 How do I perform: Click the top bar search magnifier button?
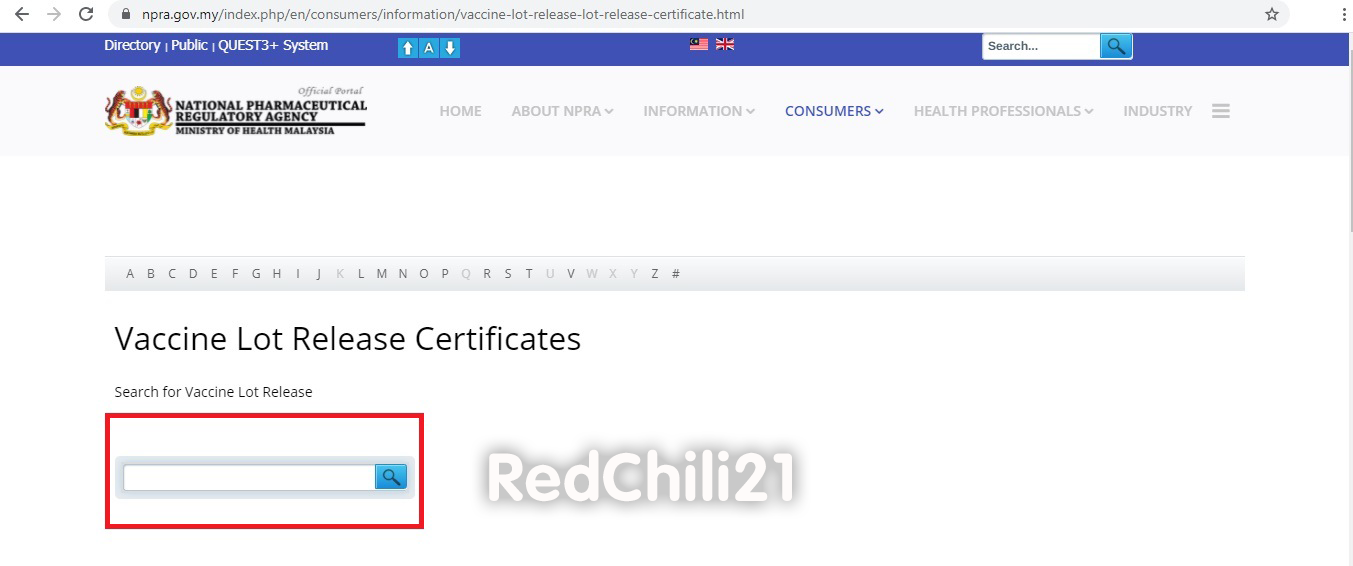click(1116, 46)
